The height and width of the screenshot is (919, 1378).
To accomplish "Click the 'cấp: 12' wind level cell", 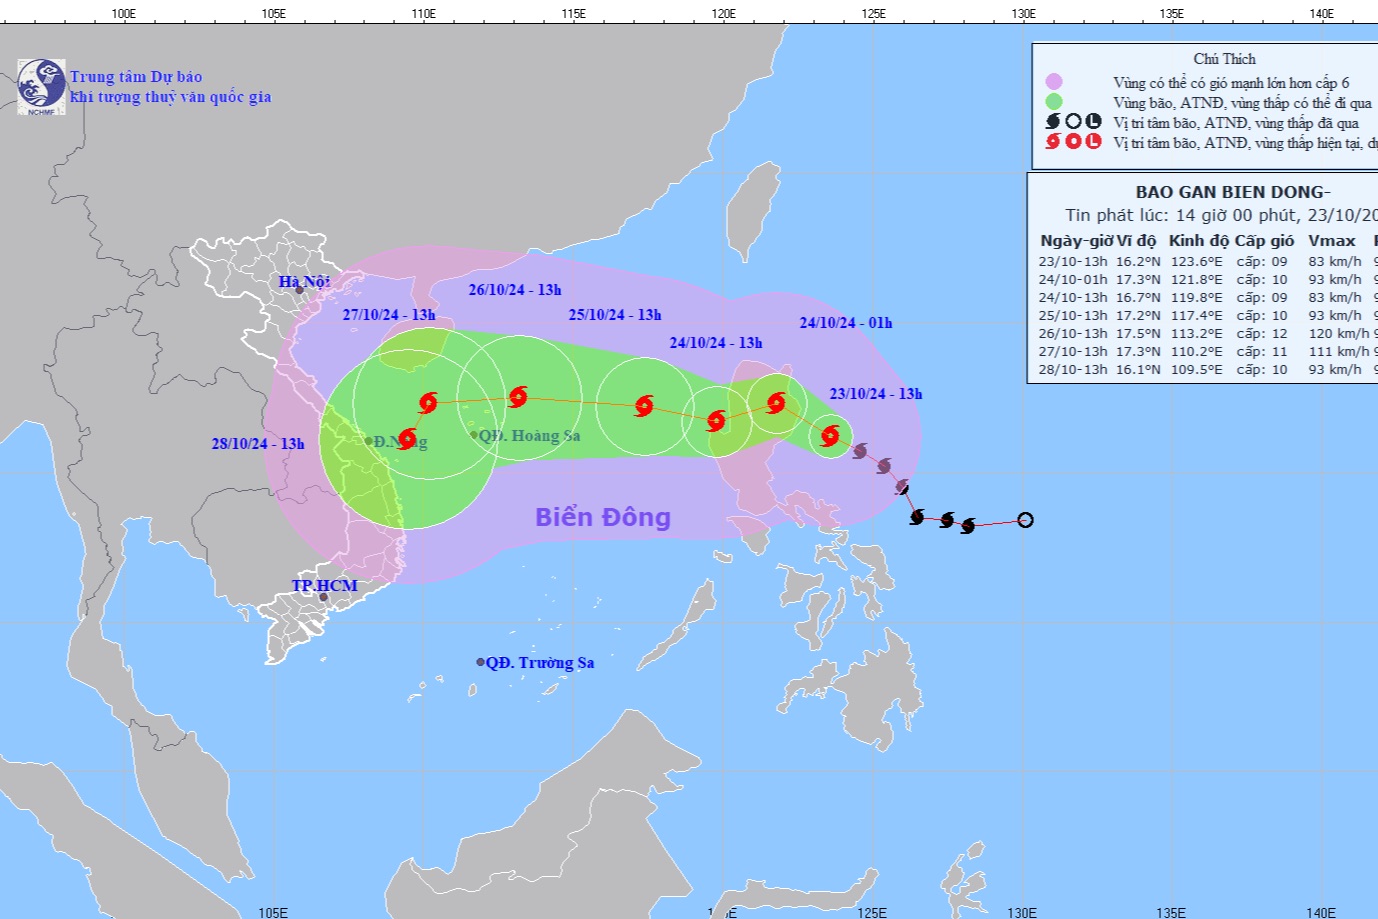I will 1262,334.
